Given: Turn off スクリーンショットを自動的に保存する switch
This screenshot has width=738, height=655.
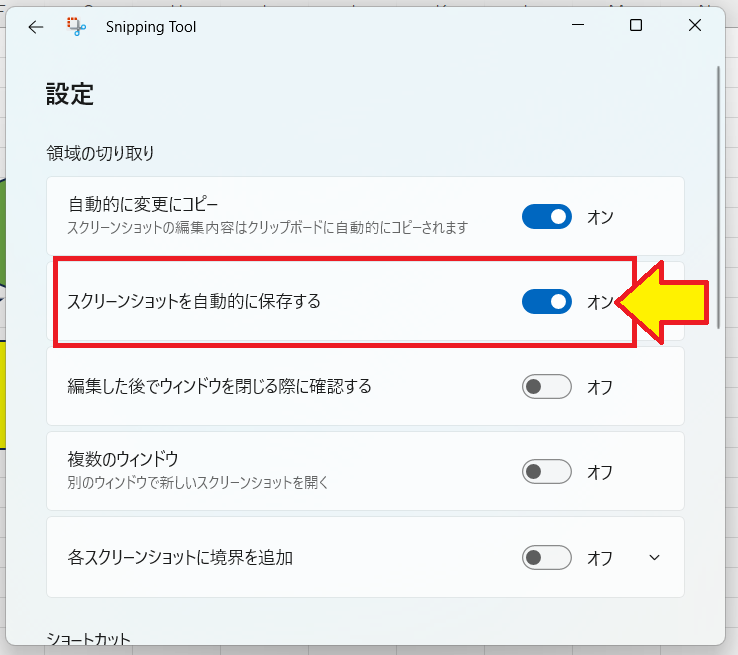Looking at the screenshot, I should (x=546, y=301).
